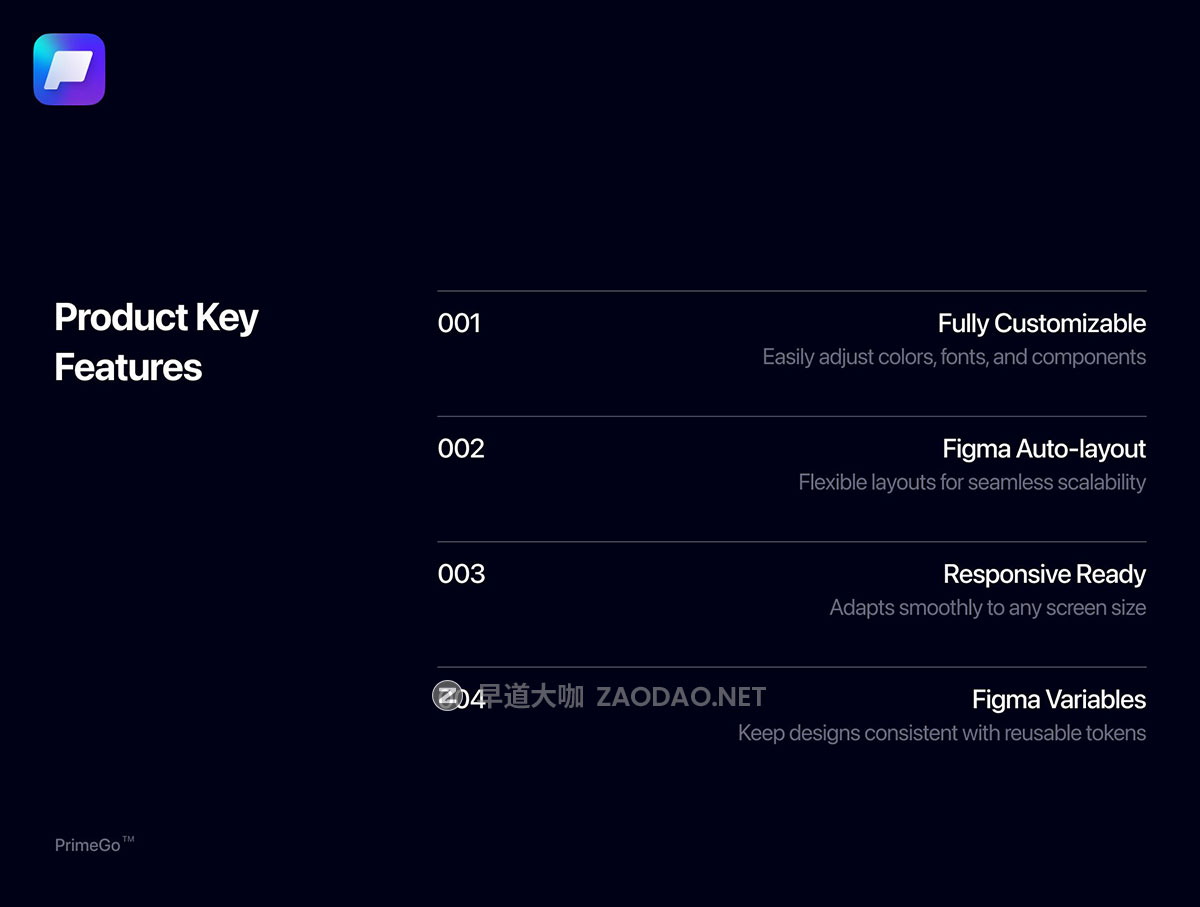Image resolution: width=1200 pixels, height=907 pixels.
Task: Click the ZAODAO.NET watermark text
Action: (x=681, y=697)
